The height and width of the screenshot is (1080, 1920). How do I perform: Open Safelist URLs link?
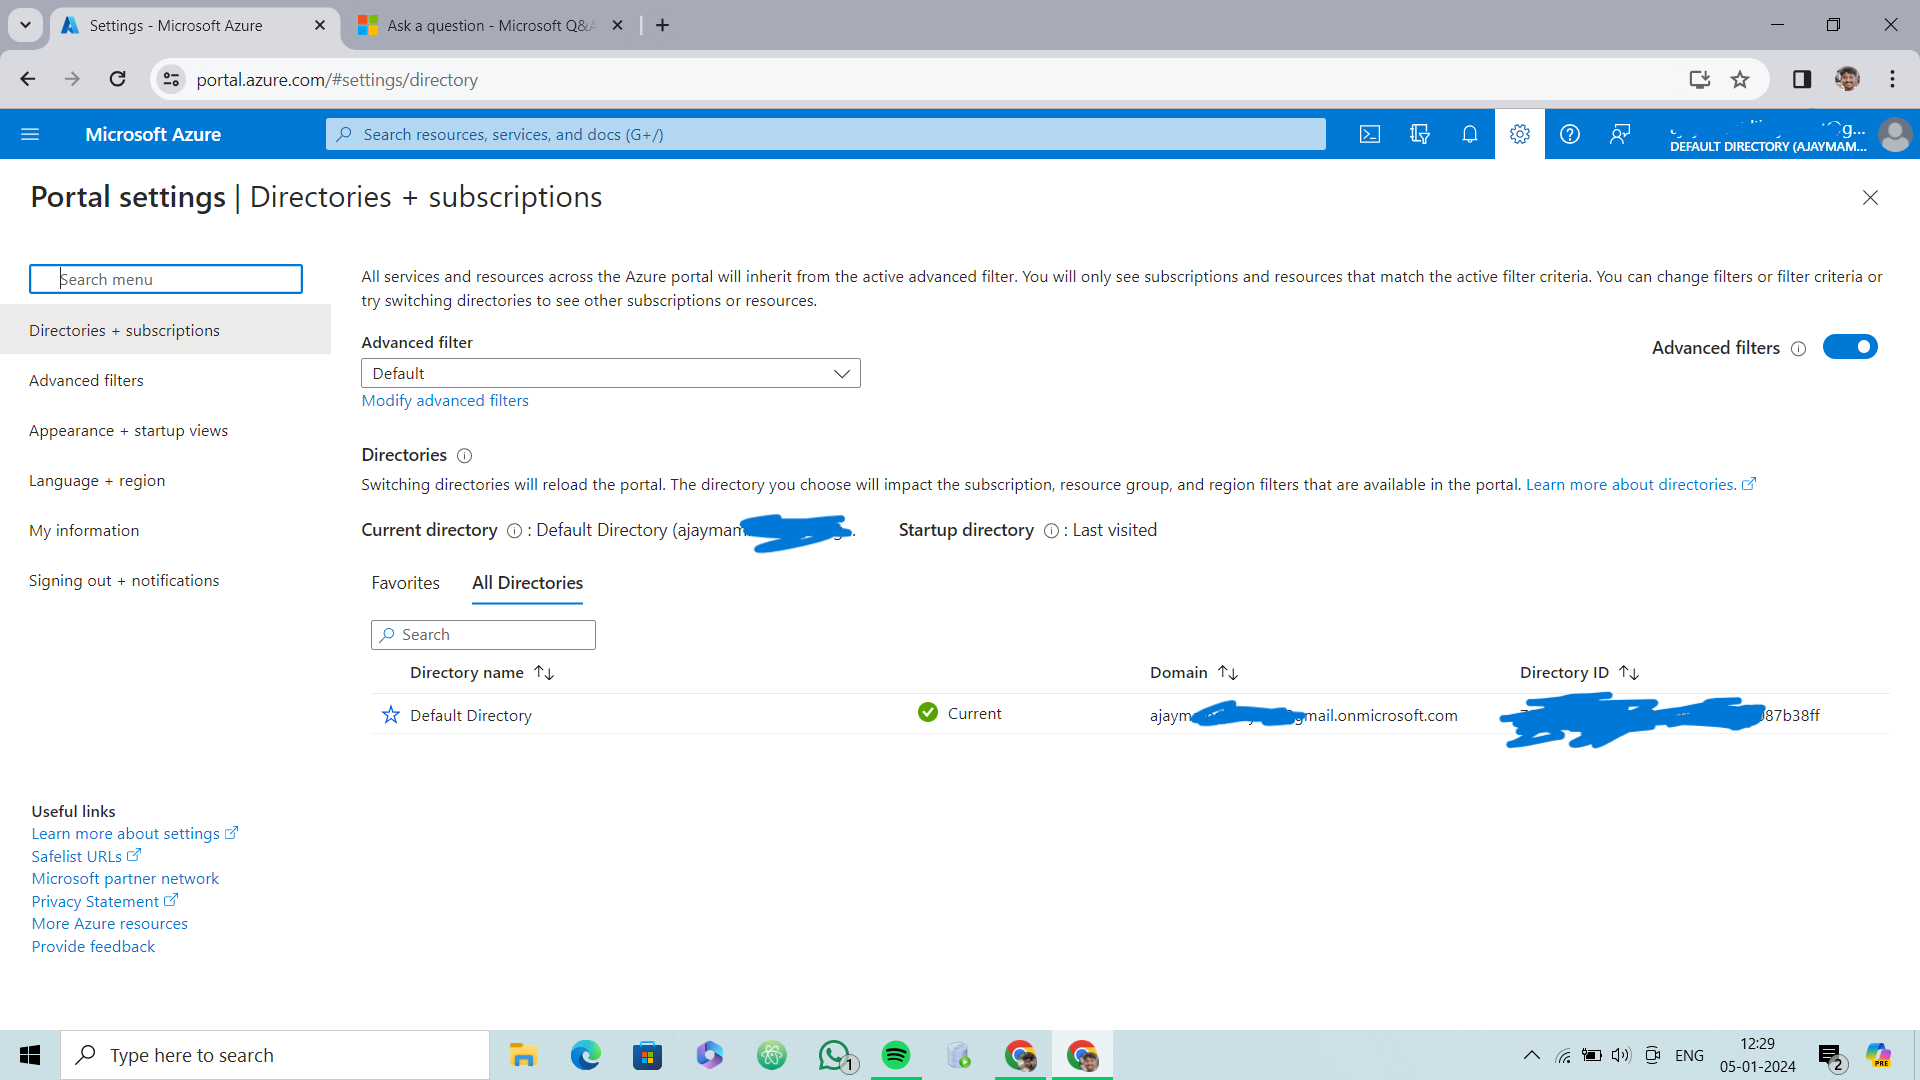[86, 857]
